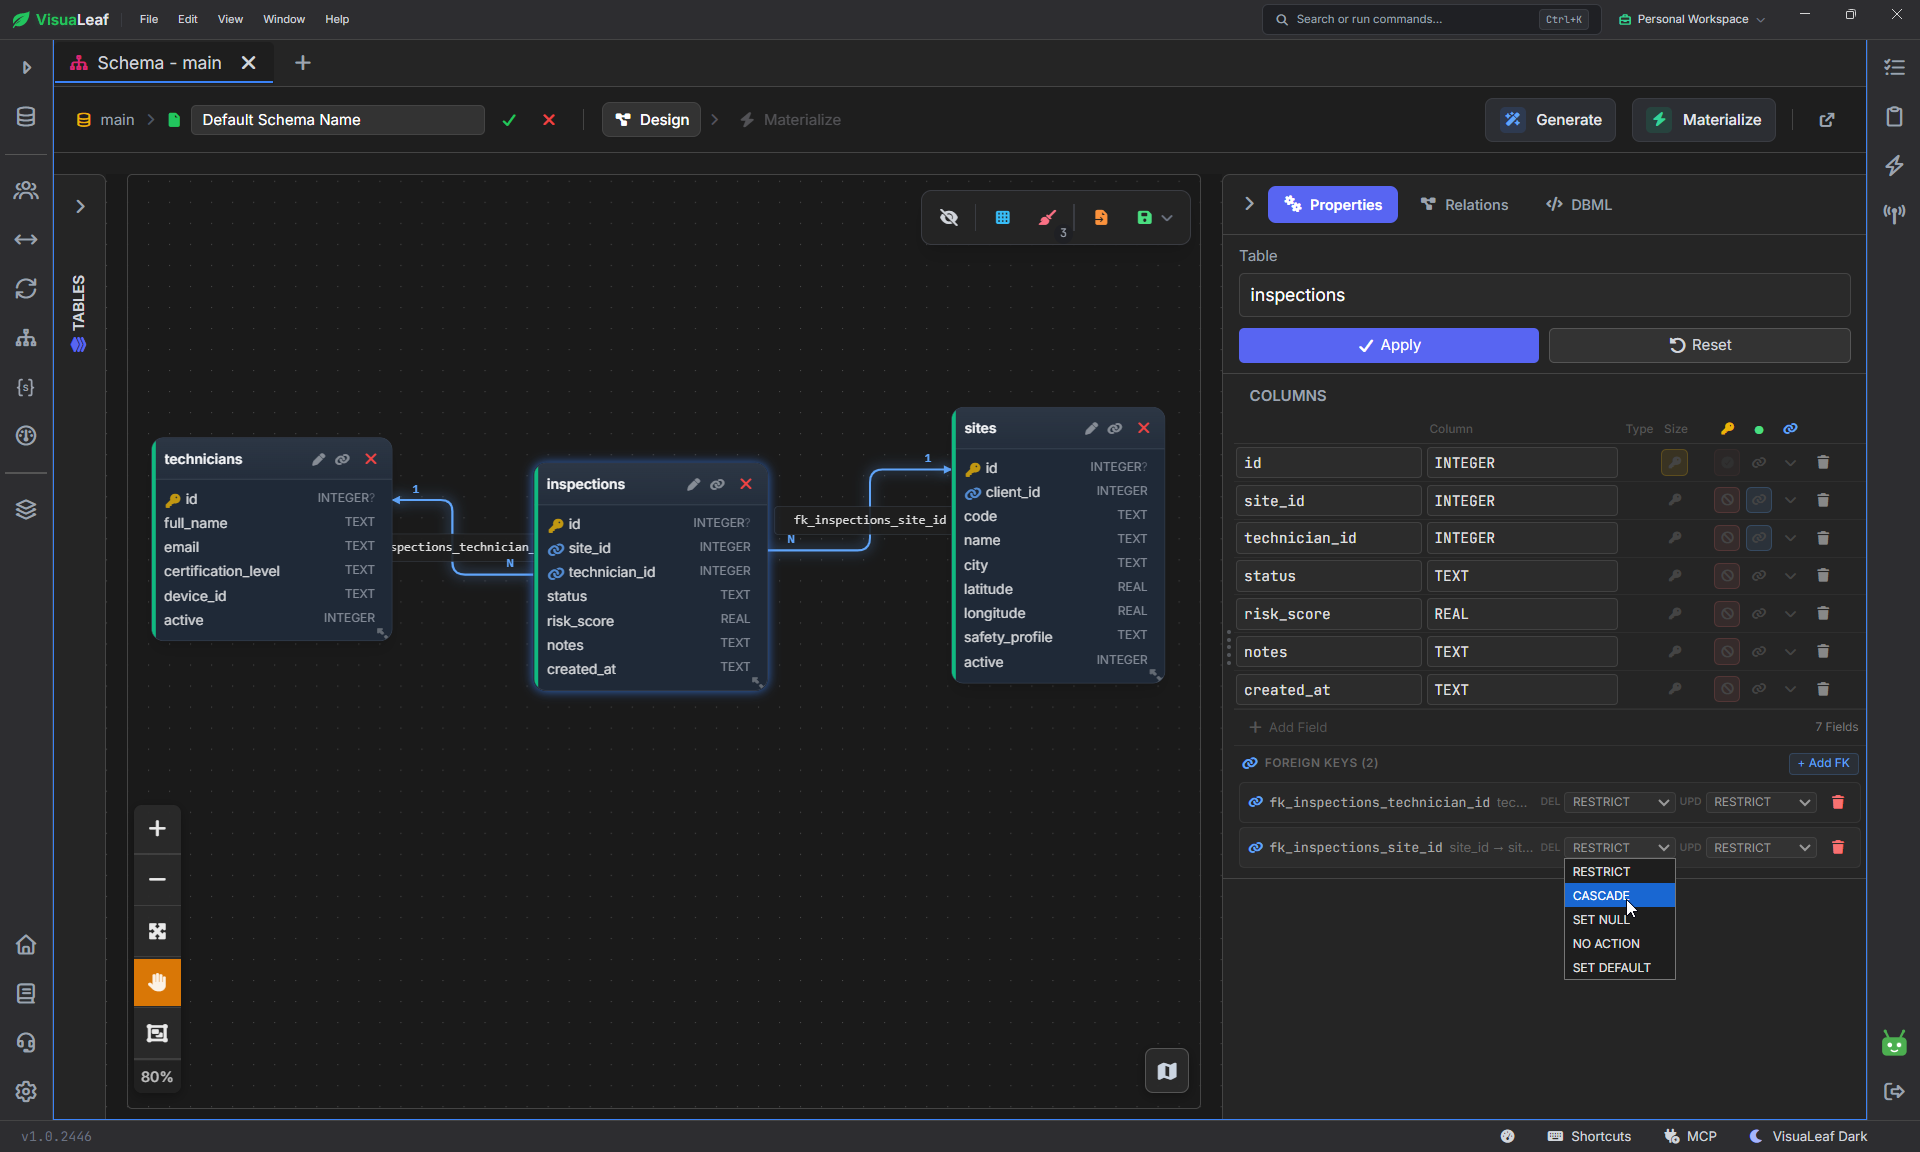Expand options chevron for risk_score column
Screen dimensions: 1920x1152
point(1791,614)
